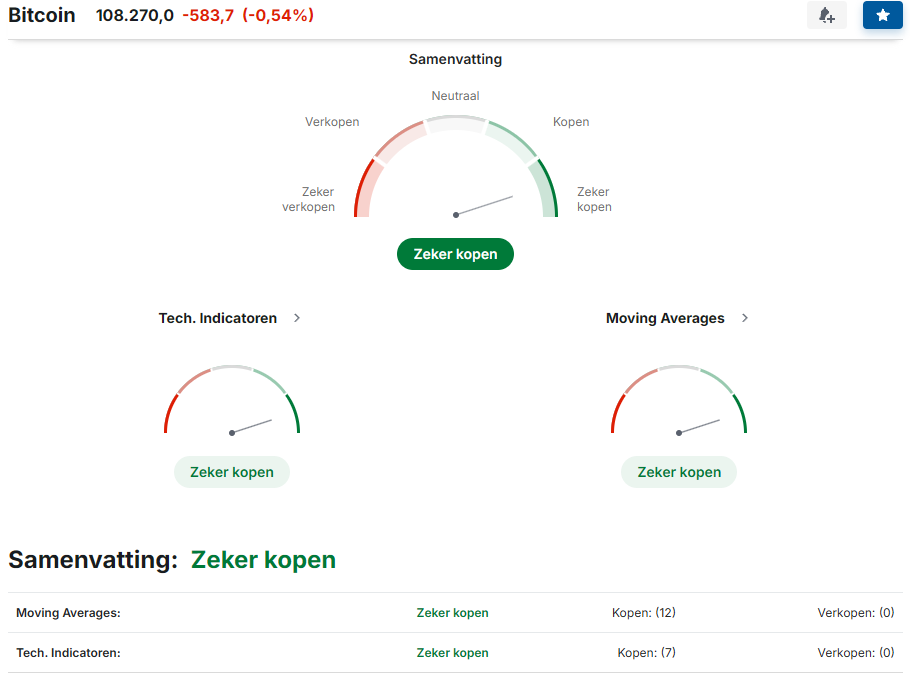Click the Neutraal gauge label
910x677 pixels.
[456, 96]
